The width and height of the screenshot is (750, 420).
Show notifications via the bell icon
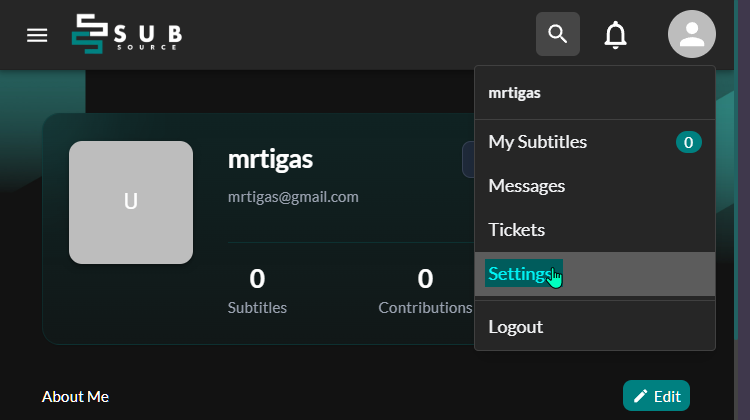[x=616, y=35]
